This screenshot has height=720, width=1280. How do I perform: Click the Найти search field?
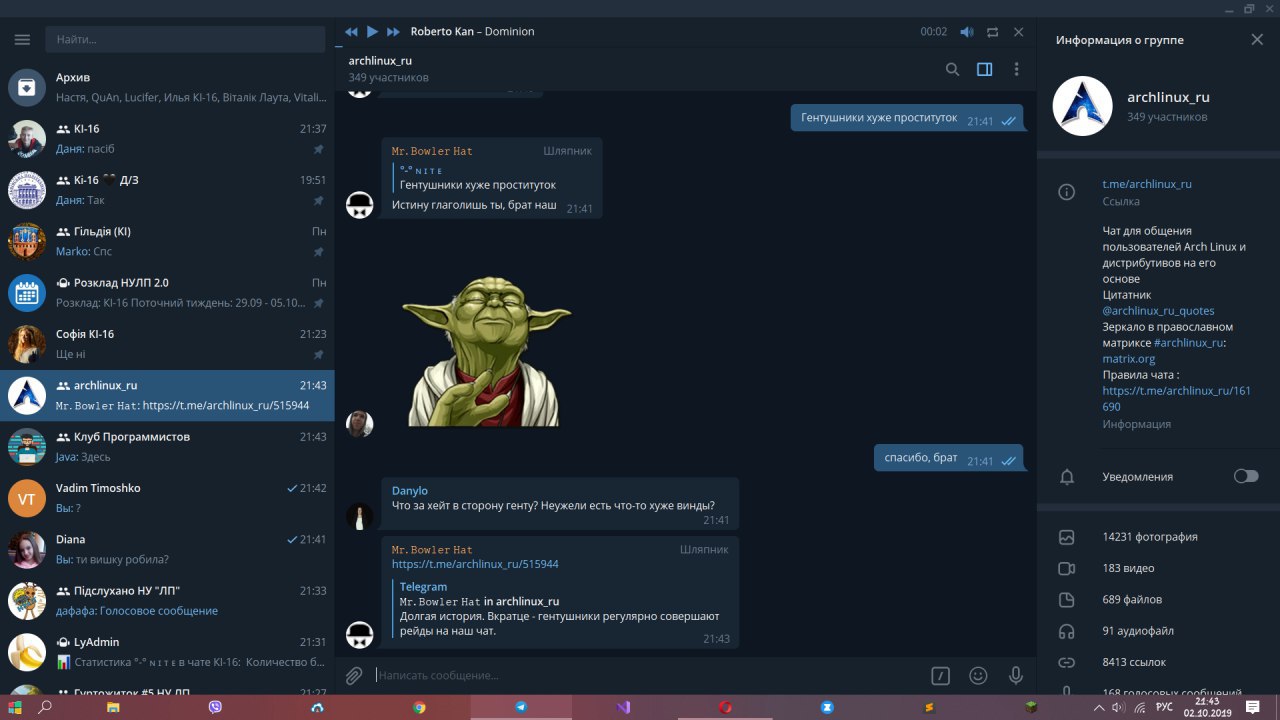tap(186, 40)
